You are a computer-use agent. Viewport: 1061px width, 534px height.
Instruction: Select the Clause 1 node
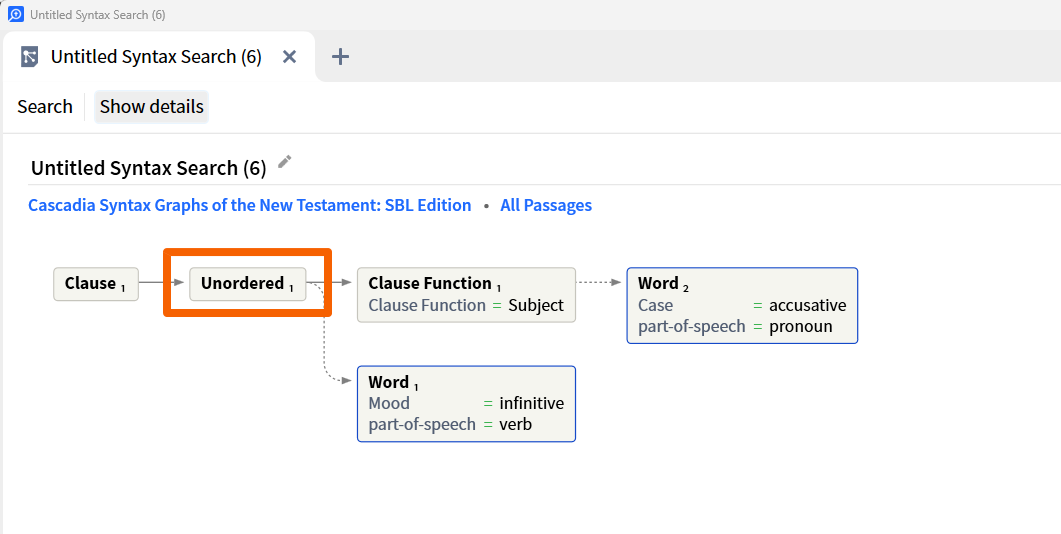point(95,284)
